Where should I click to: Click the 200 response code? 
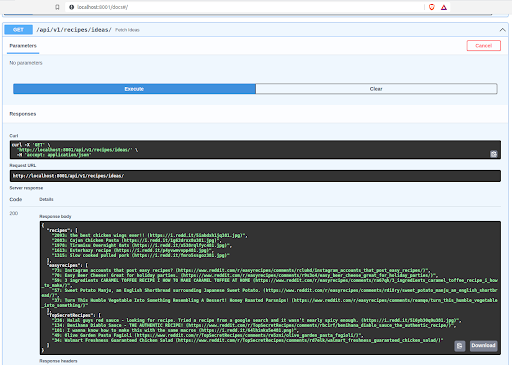14,213
